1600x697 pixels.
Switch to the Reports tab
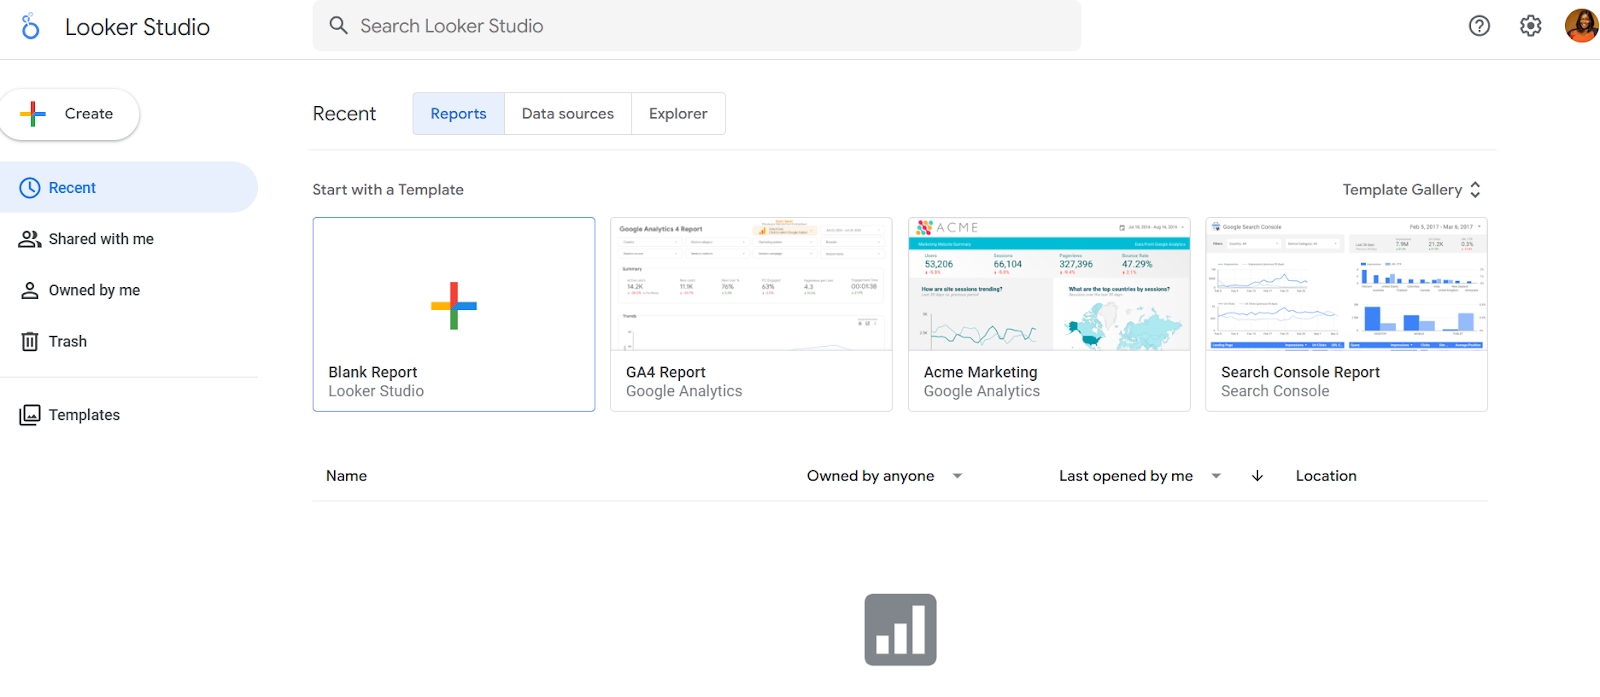pyautogui.click(x=459, y=114)
